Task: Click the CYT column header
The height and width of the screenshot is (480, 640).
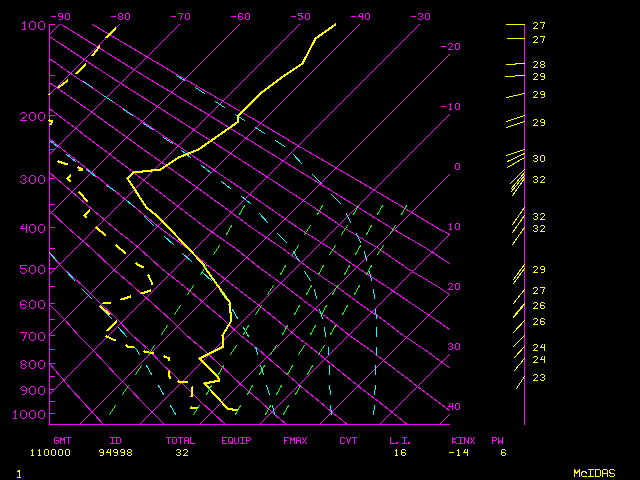Action: pyautogui.click(x=348, y=440)
